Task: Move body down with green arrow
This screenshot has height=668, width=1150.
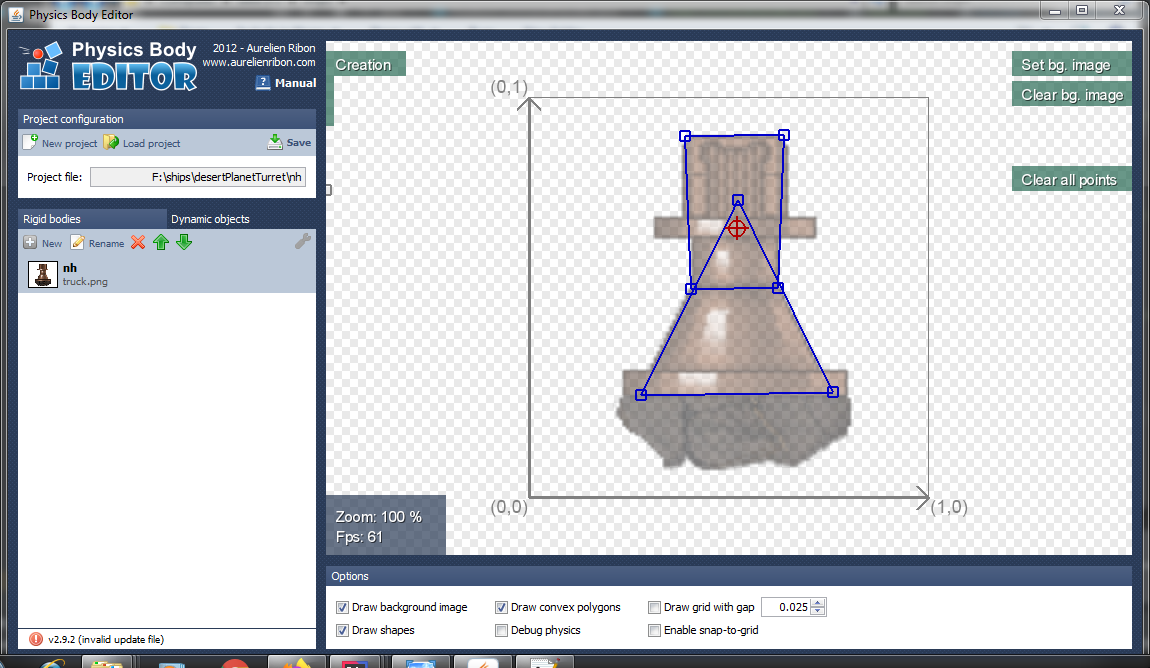Action: point(184,242)
